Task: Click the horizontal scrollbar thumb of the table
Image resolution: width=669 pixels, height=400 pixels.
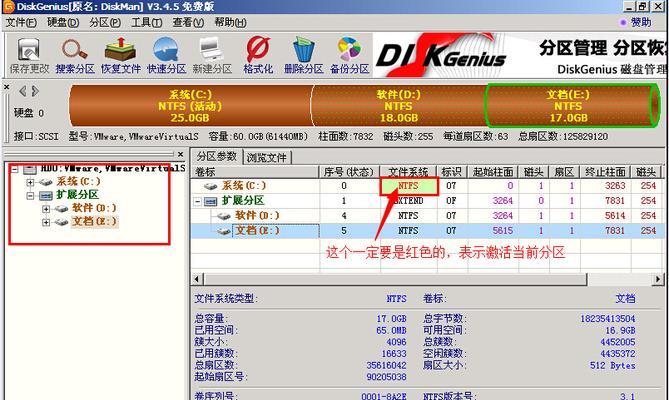Action: [396, 280]
